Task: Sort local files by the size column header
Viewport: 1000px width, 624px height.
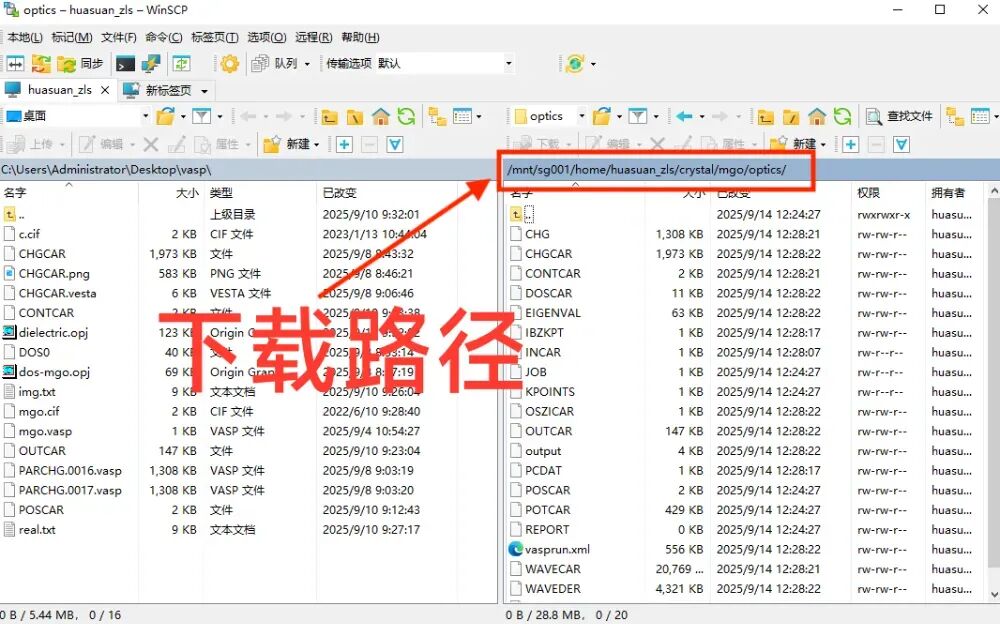Action: (x=187, y=192)
